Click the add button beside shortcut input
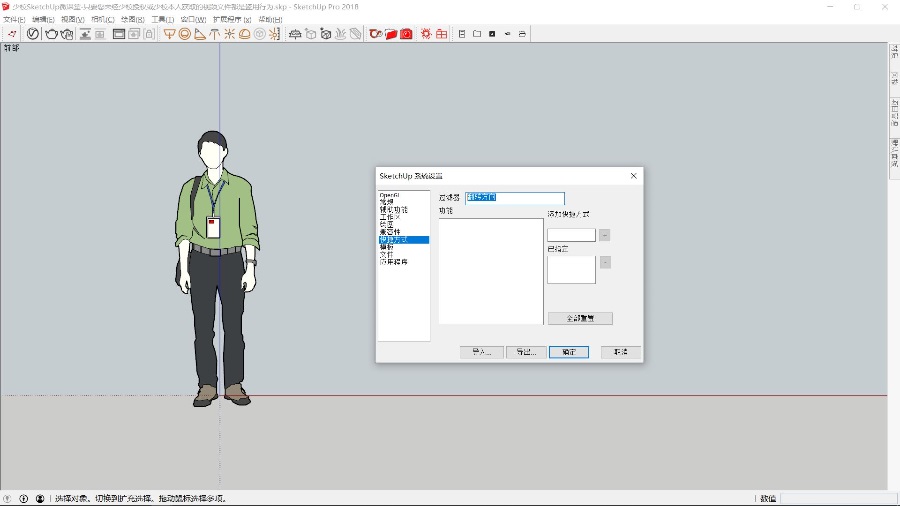Image resolution: width=900 pixels, height=506 pixels. 604,235
